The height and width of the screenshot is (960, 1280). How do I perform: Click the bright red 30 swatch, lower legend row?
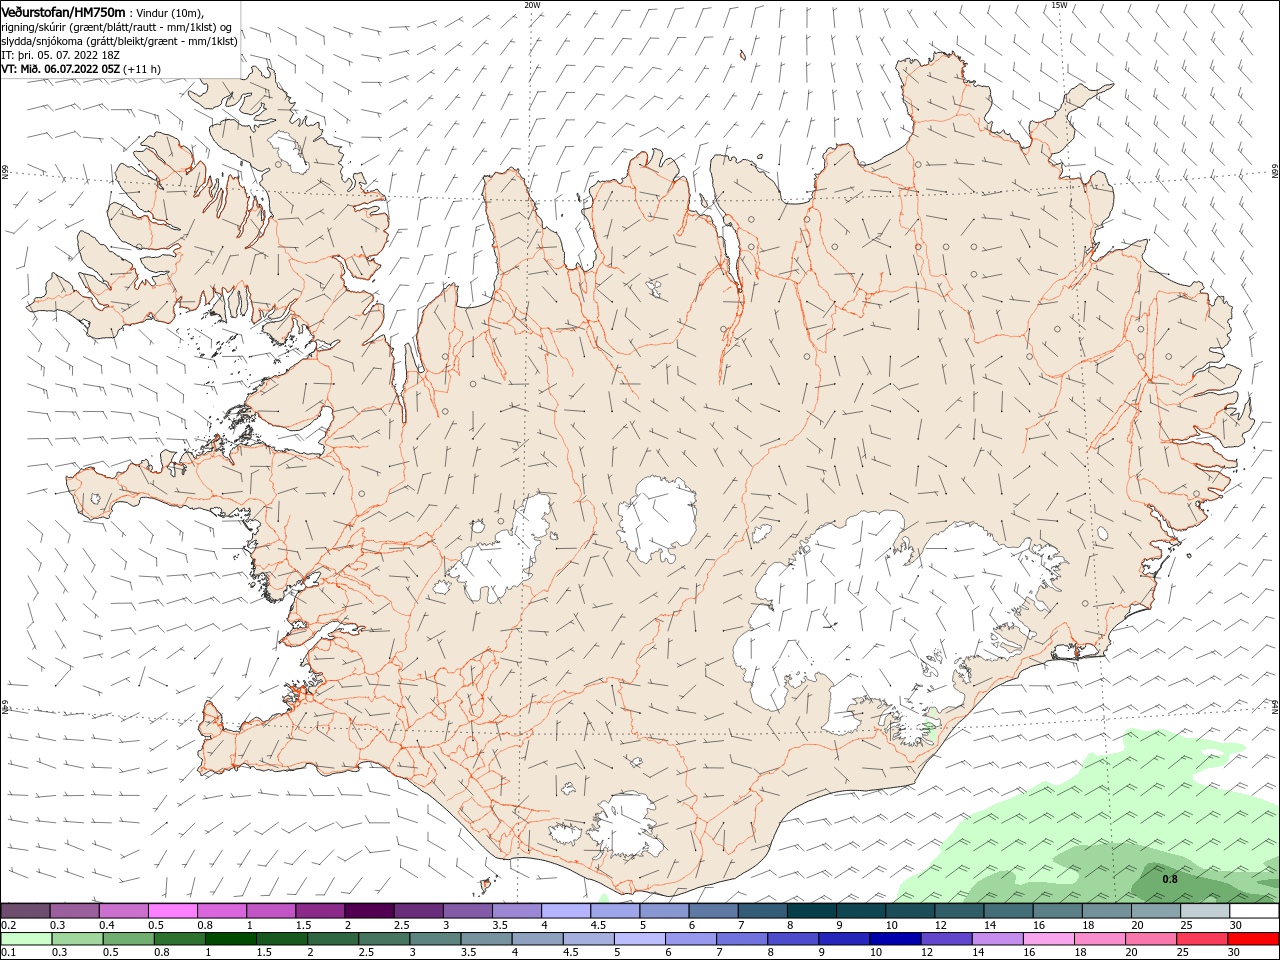(1253, 940)
